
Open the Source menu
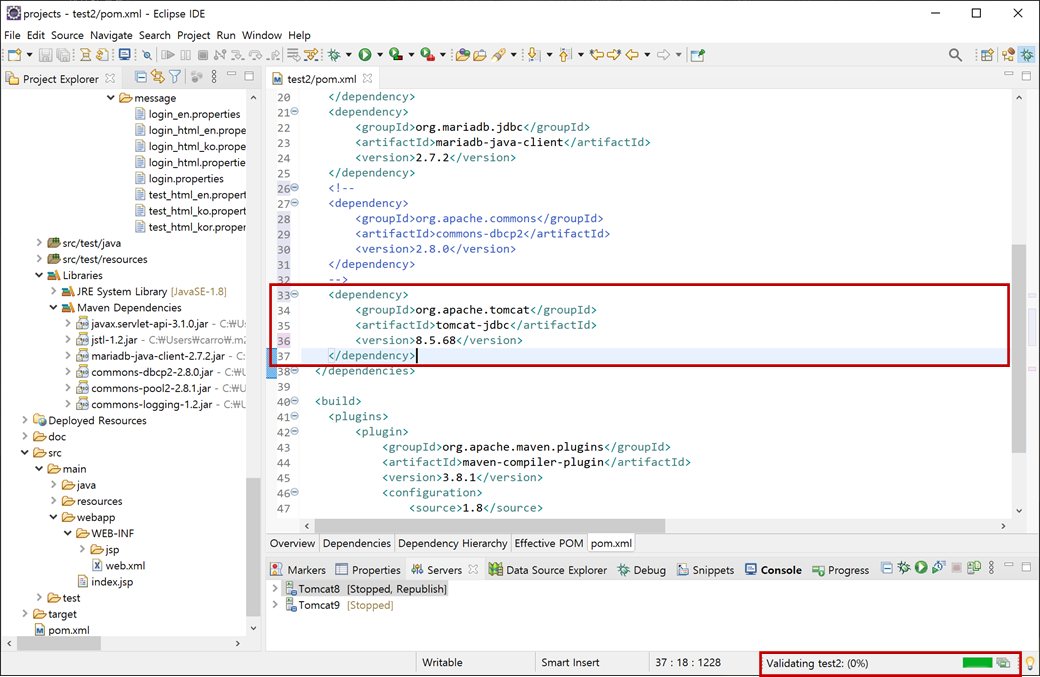click(67, 35)
